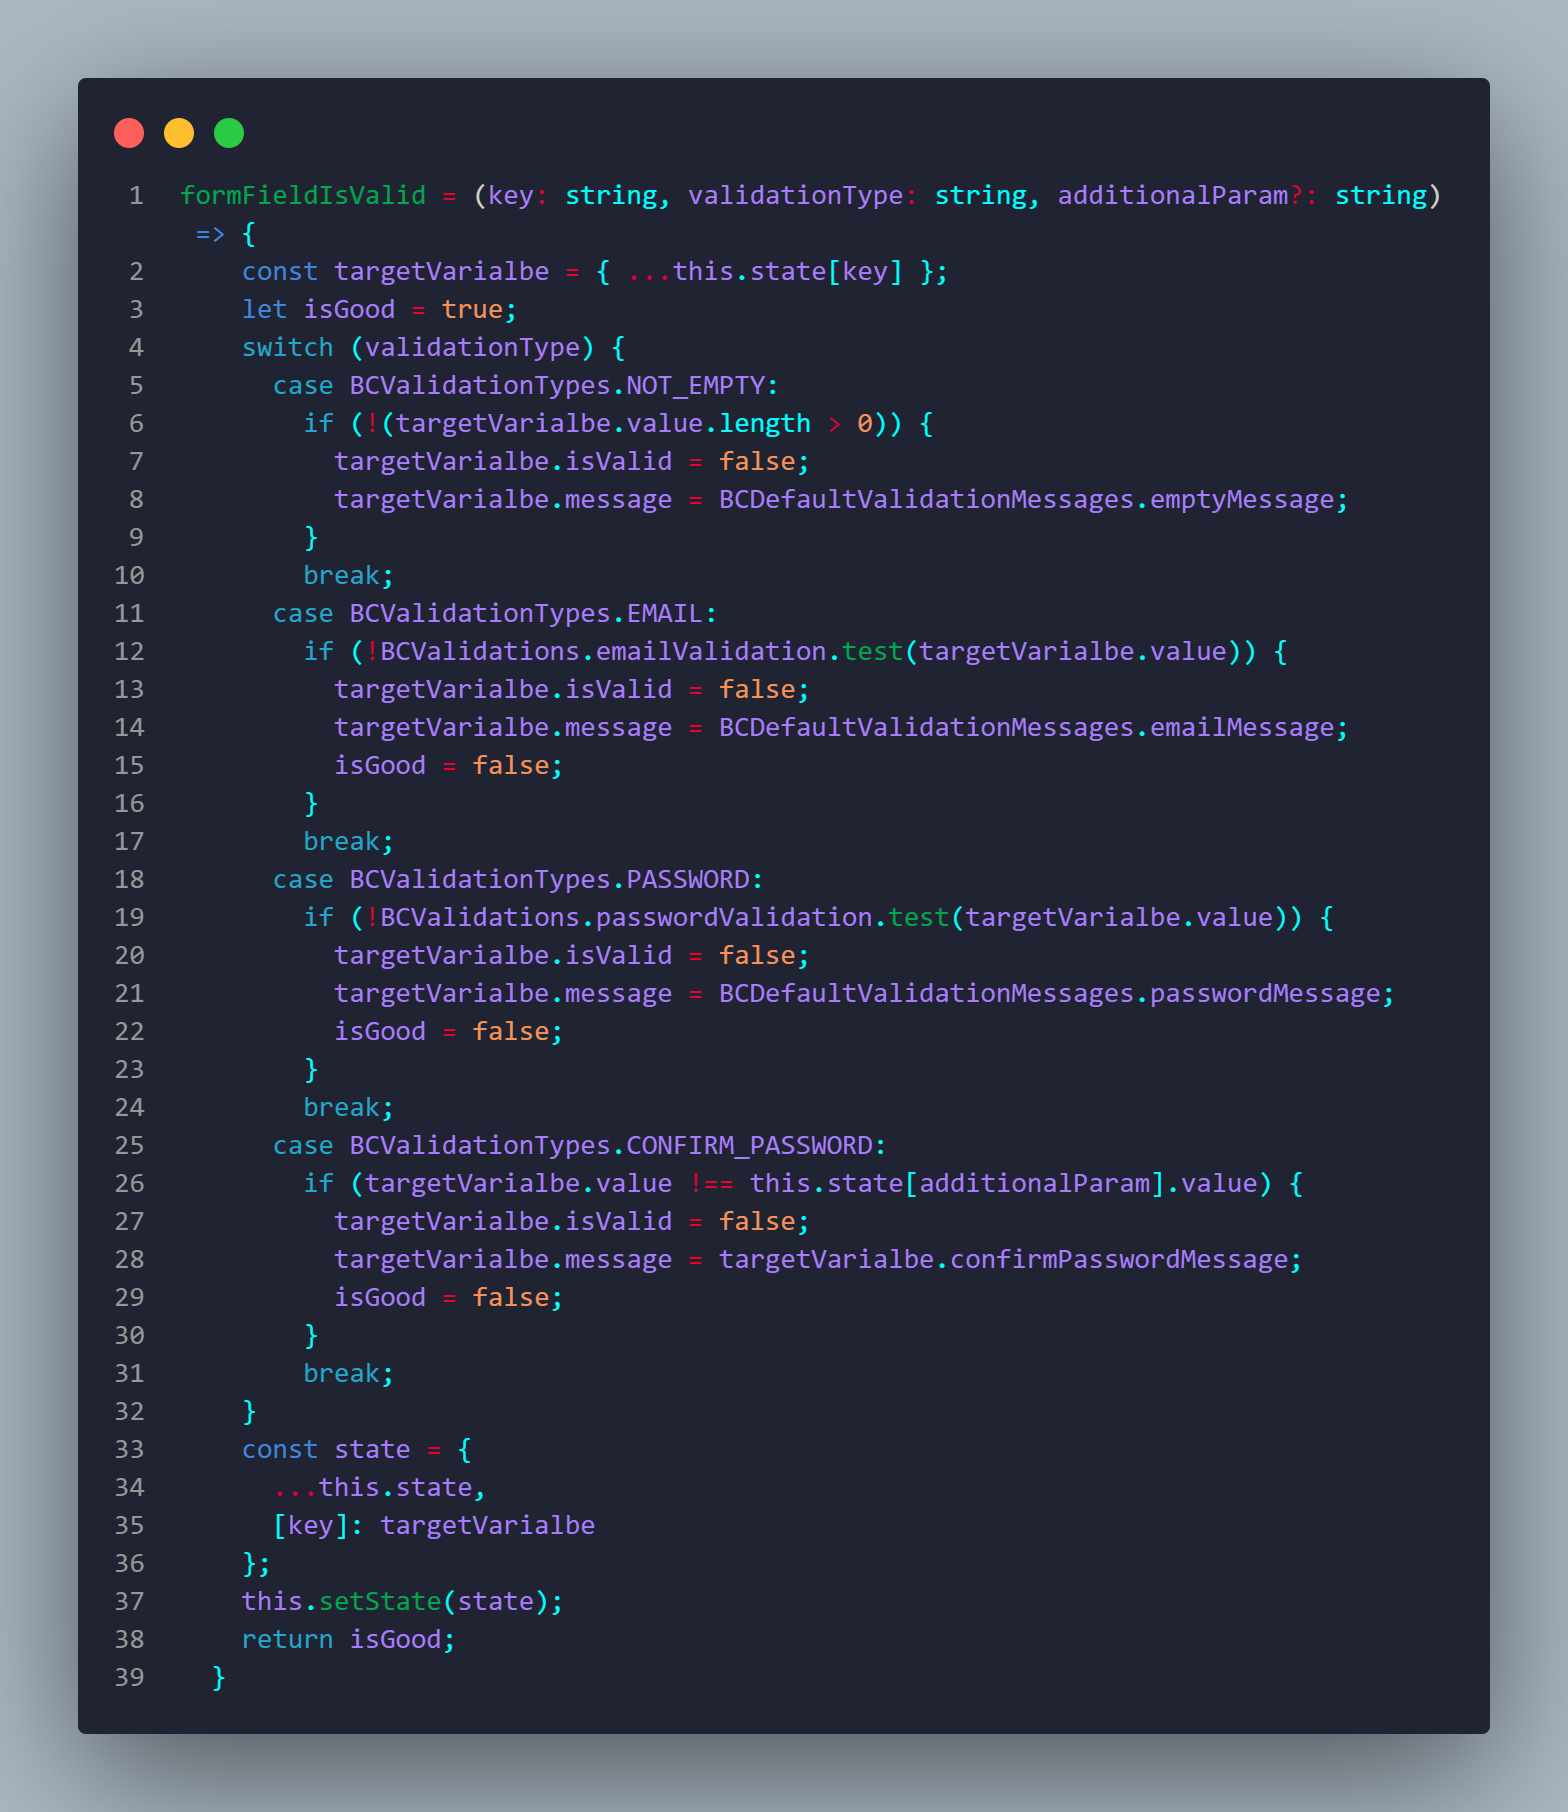Click emailValidation on line 12
Viewport: 1568px width, 1812px height.
click(x=711, y=651)
